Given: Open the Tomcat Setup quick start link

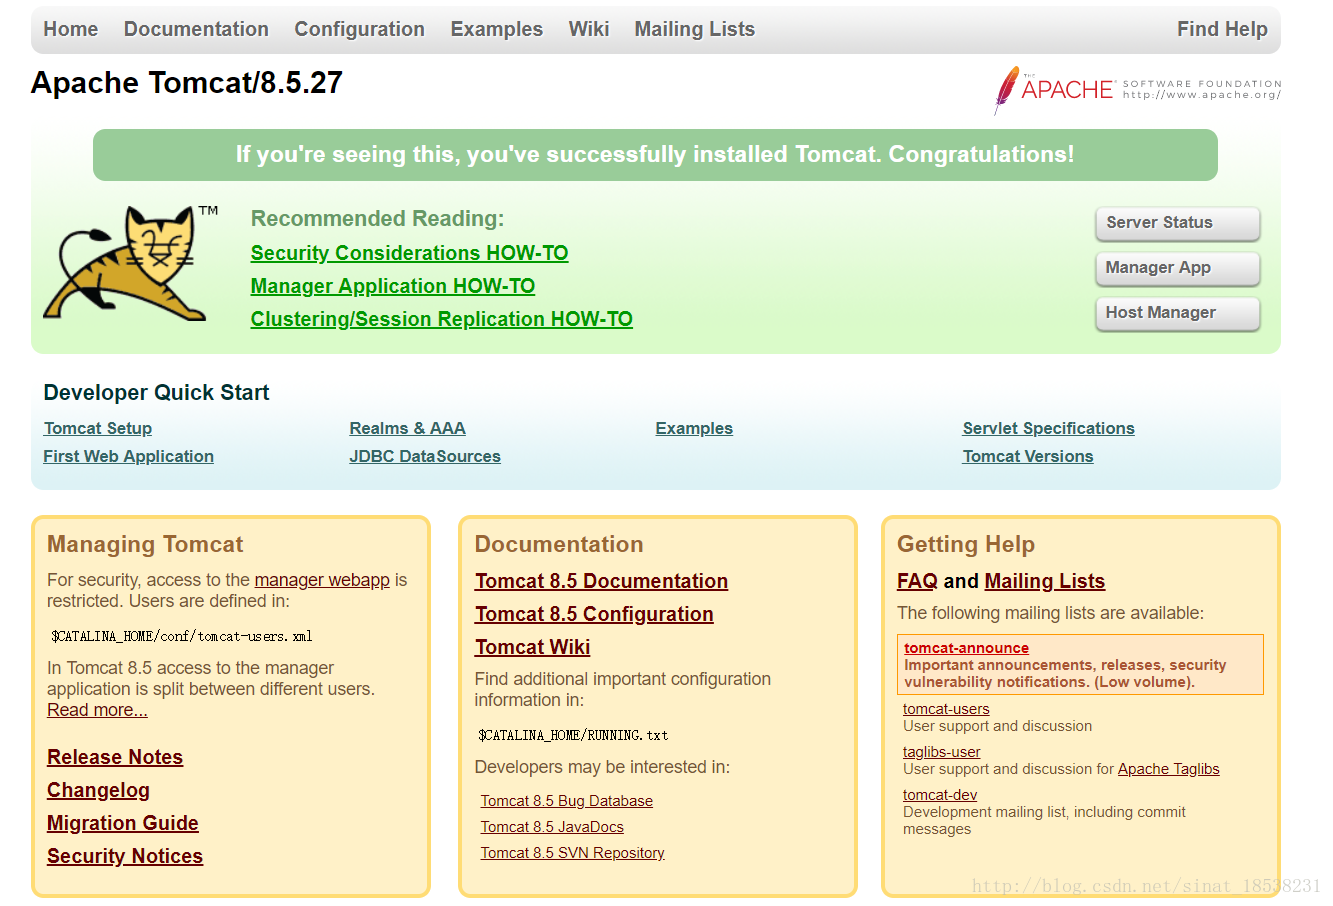Looking at the screenshot, I should coord(98,428).
